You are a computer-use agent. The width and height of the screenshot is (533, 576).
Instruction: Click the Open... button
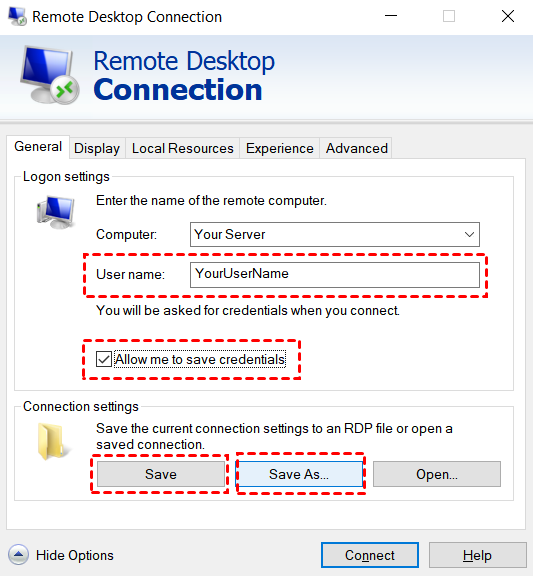tap(437, 474)
